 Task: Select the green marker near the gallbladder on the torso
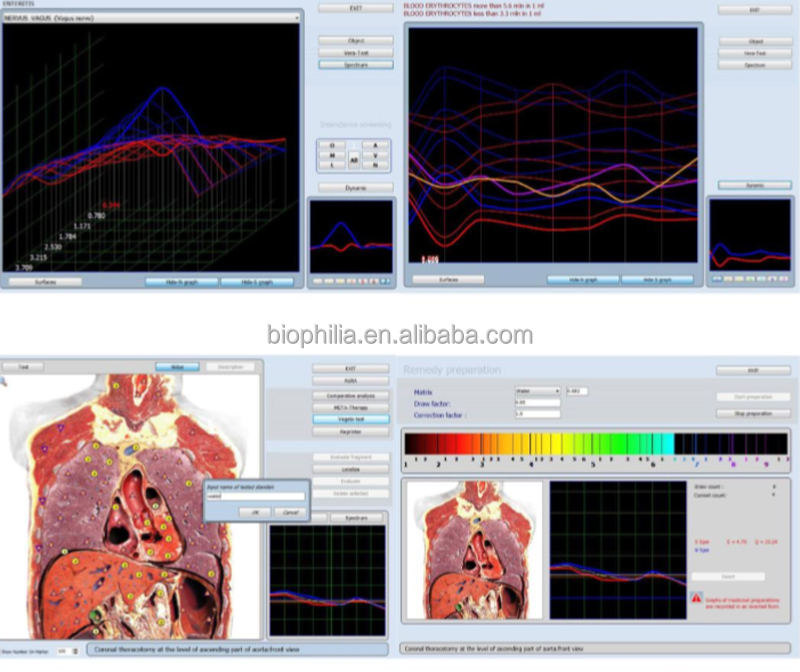[95, 616]
